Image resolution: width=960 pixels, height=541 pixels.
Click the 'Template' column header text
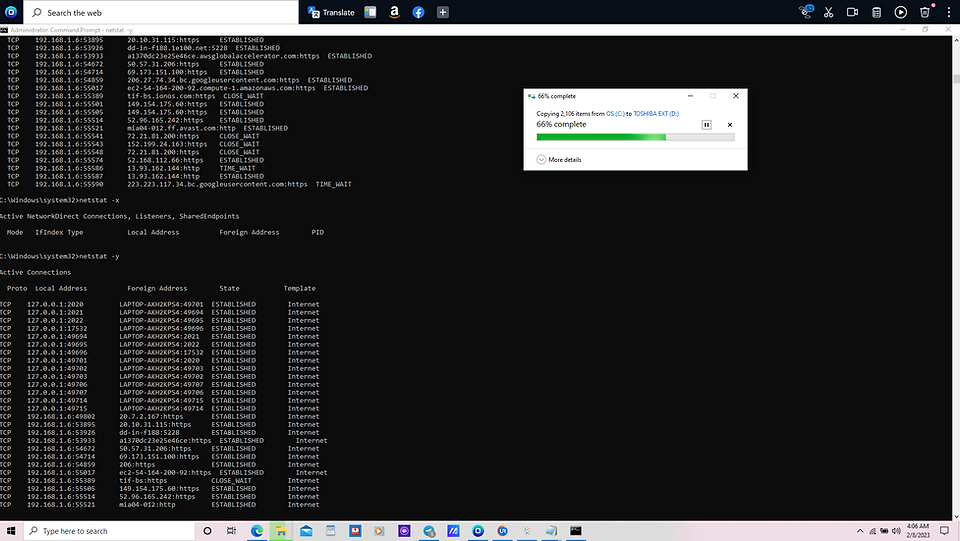[299, 288]
